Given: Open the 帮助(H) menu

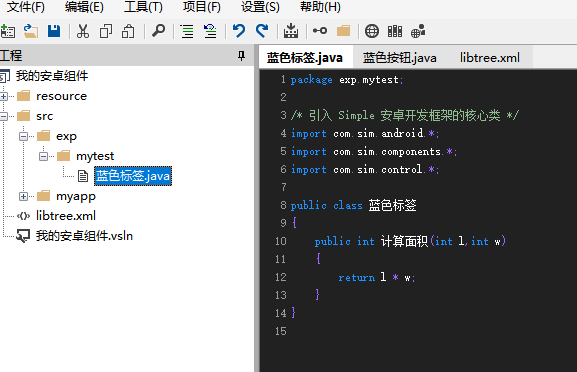Looking at the screenshot, I should pyautogui.click(x=320, y=7).
